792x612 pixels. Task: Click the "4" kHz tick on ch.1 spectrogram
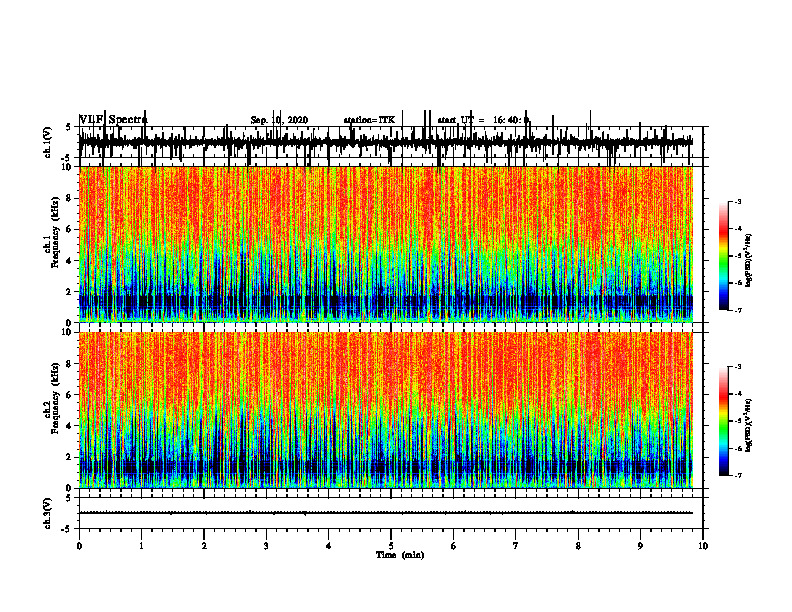(x=70, y=261)
